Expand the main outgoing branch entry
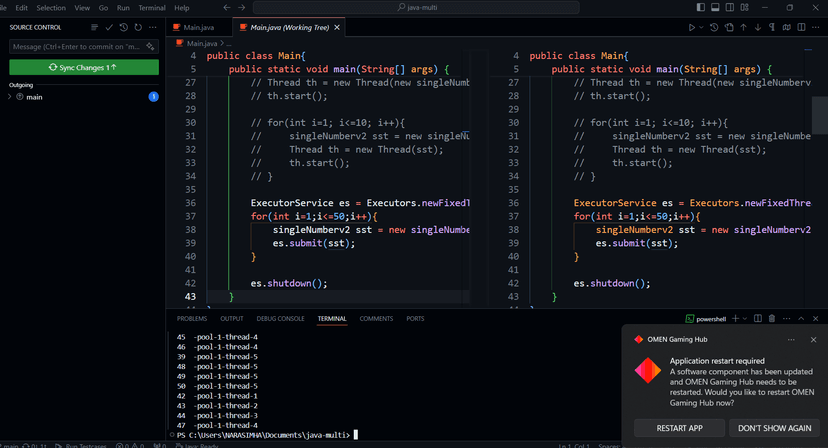This screenshot has height=448, width=828. click(x=10, y=97)
